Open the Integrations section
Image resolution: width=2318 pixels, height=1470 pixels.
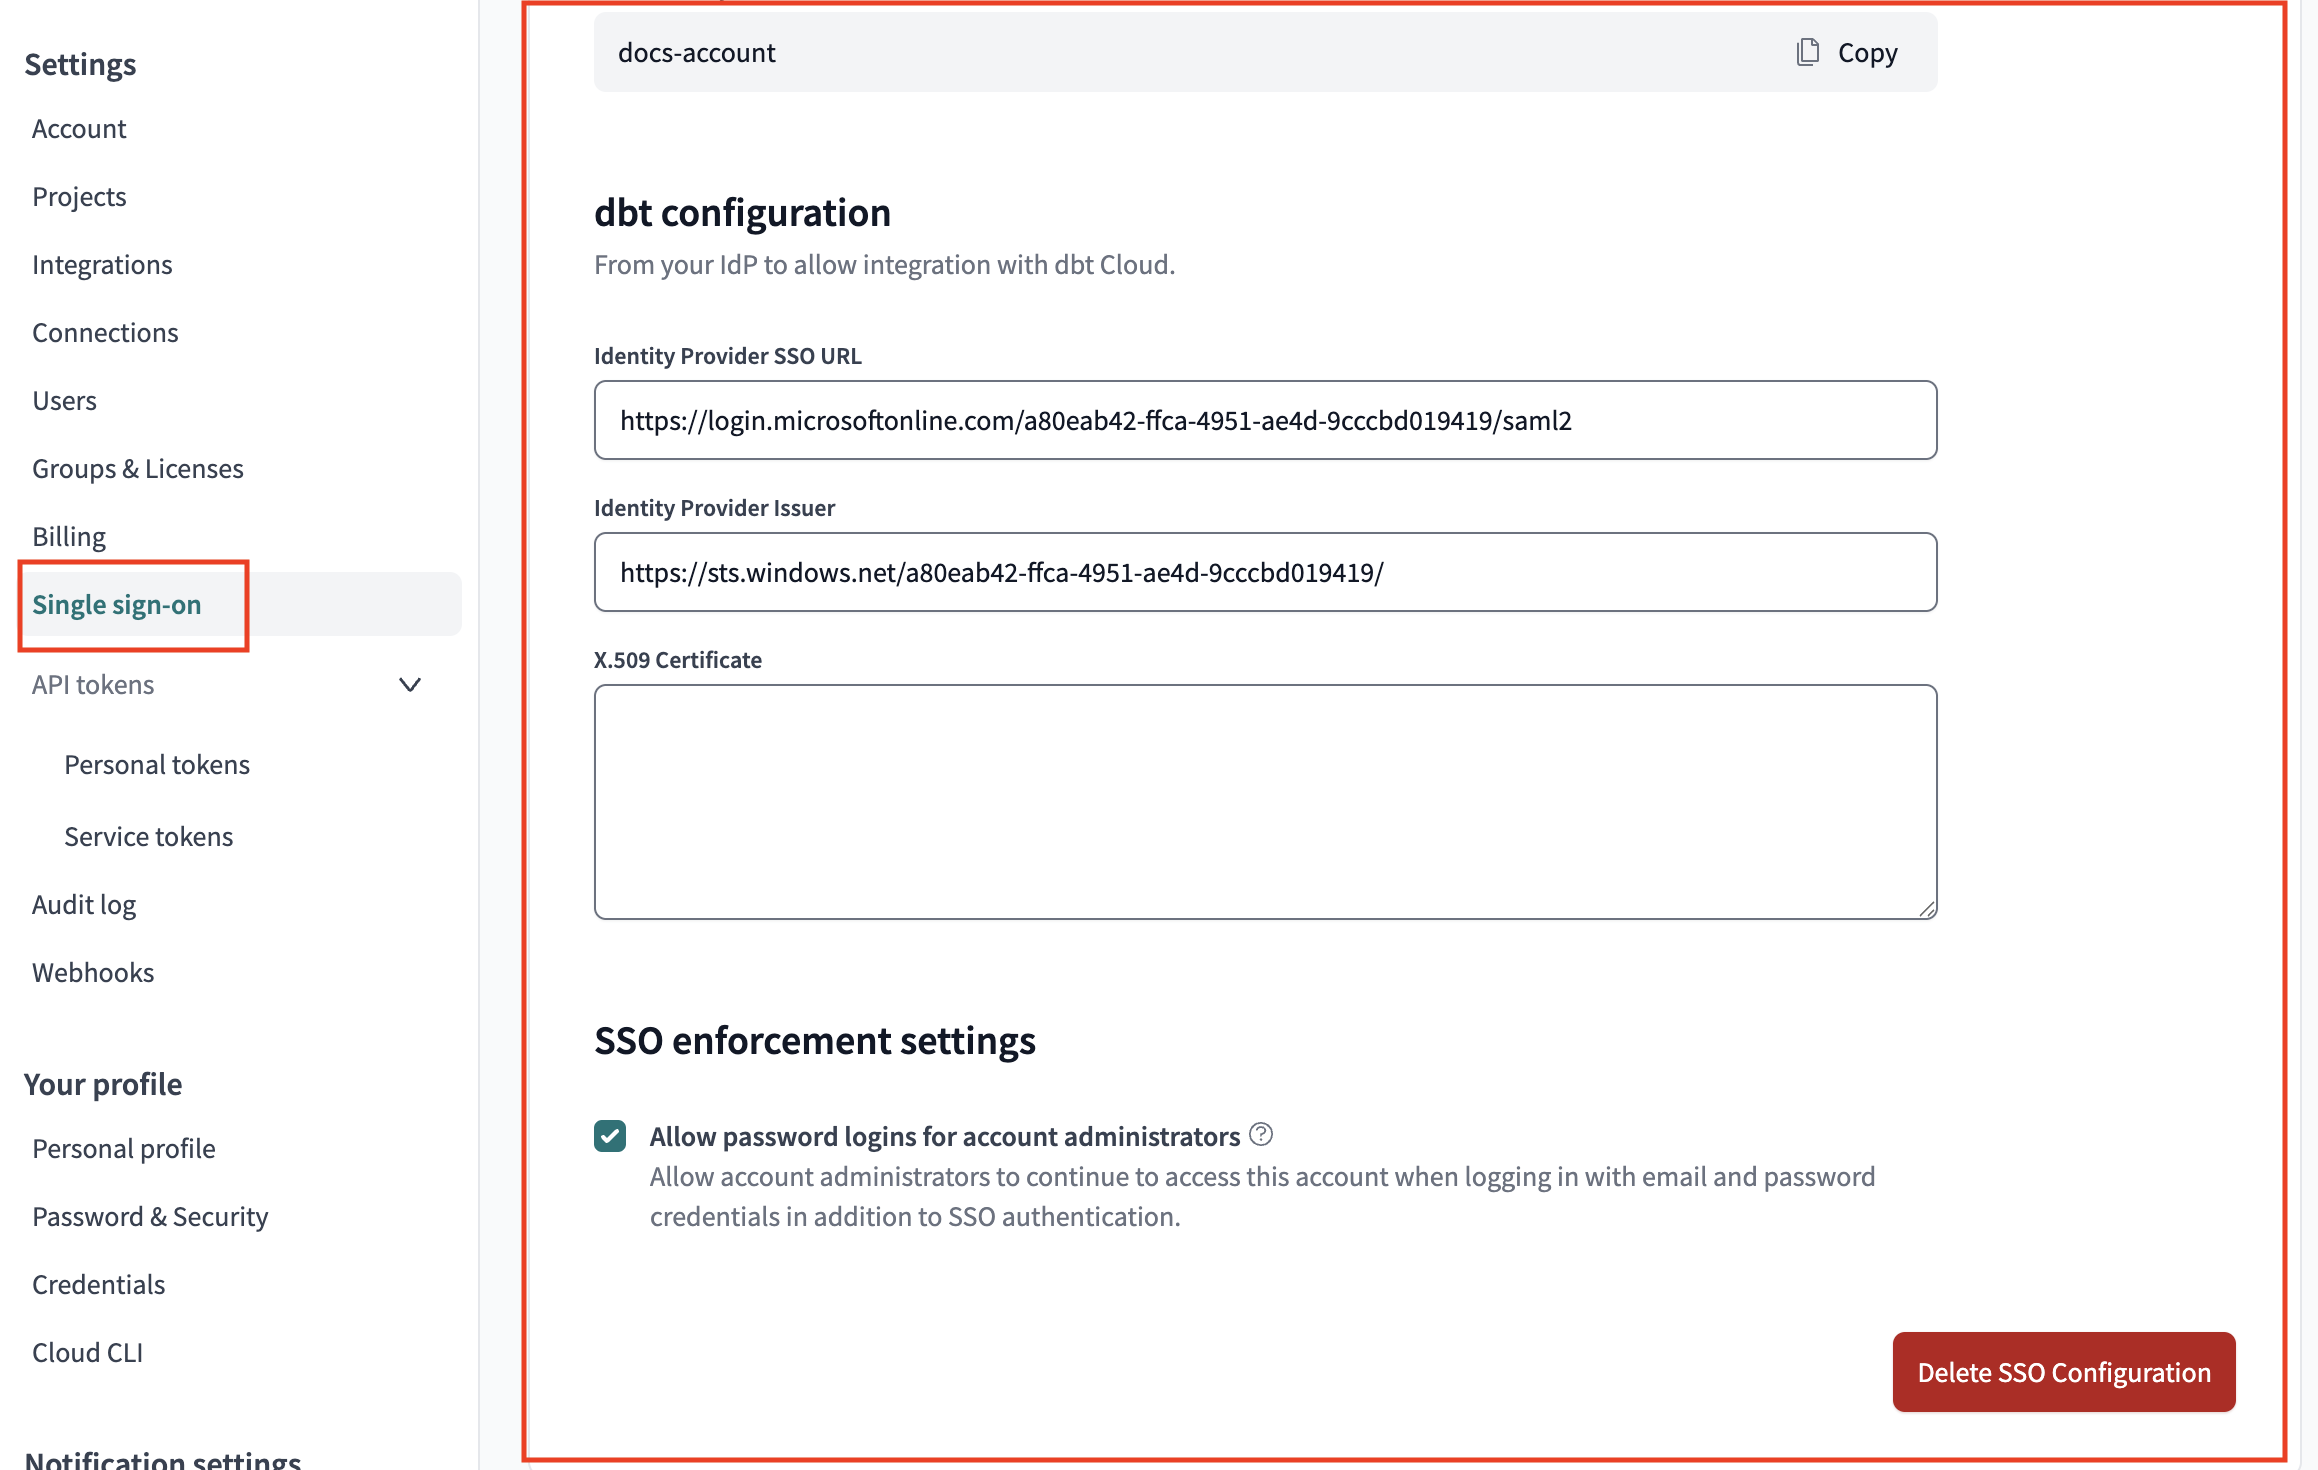click(102, 264)
